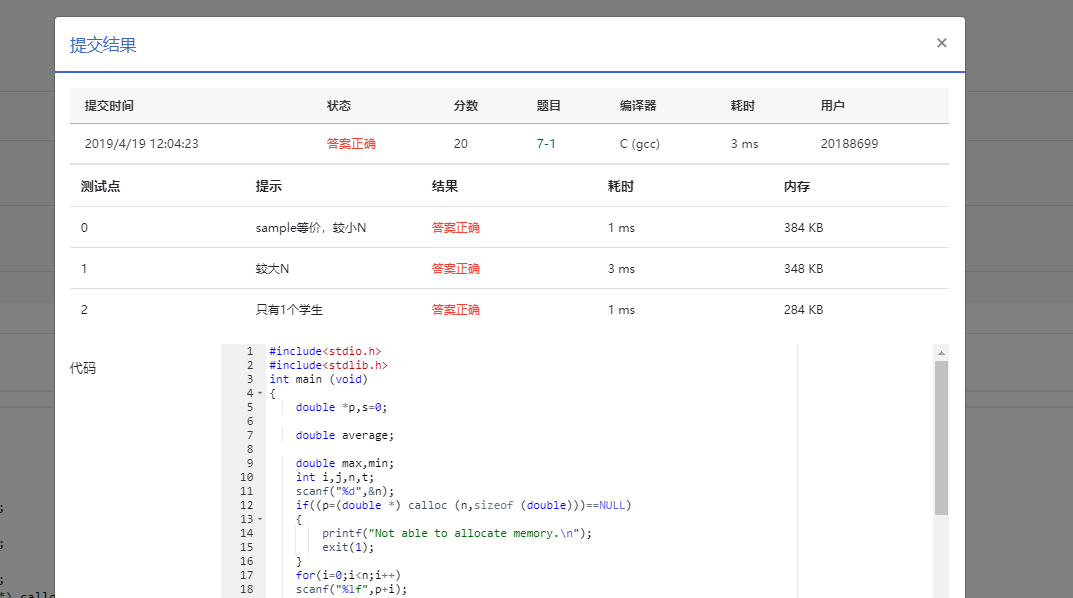
Task: Click 提交时间 column header
Action: pyautogui.click(x=109, y=105)
